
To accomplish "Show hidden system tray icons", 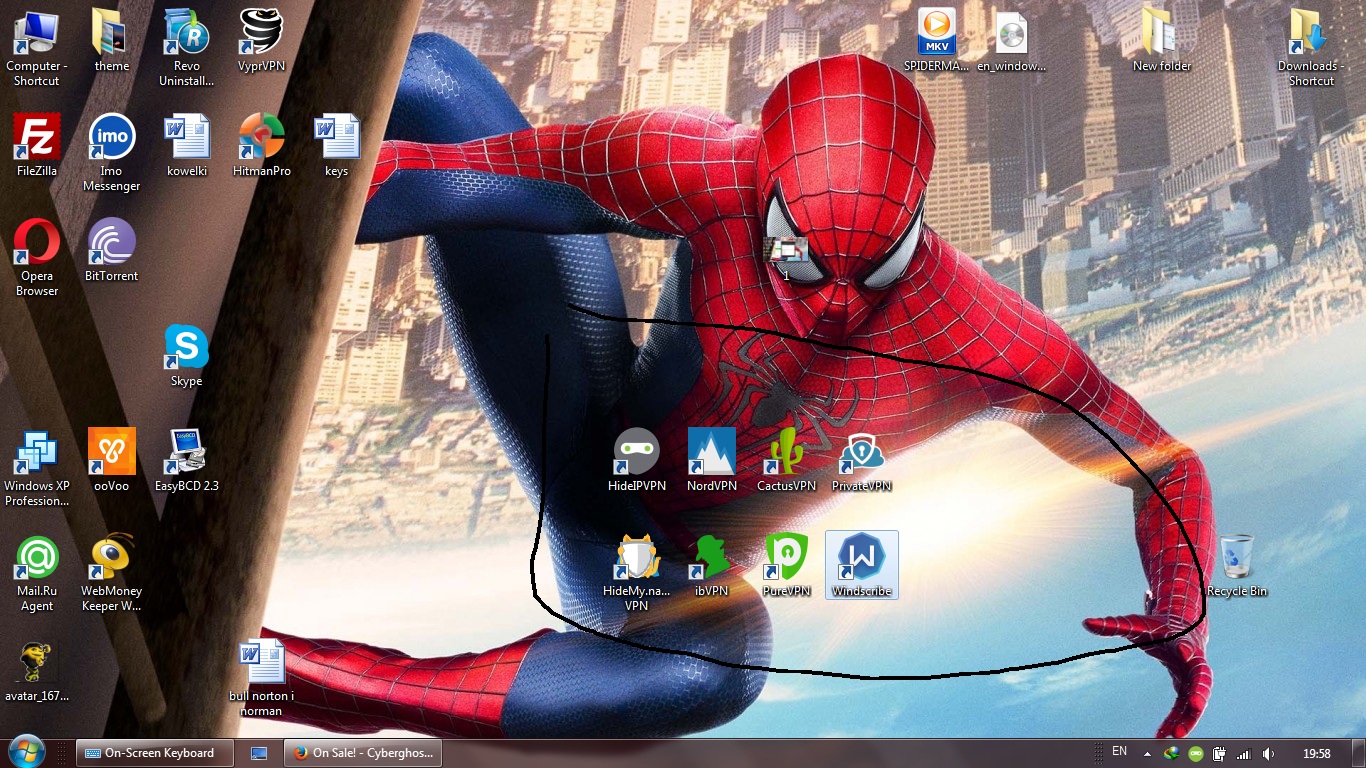I will [x=1148, y=754].
